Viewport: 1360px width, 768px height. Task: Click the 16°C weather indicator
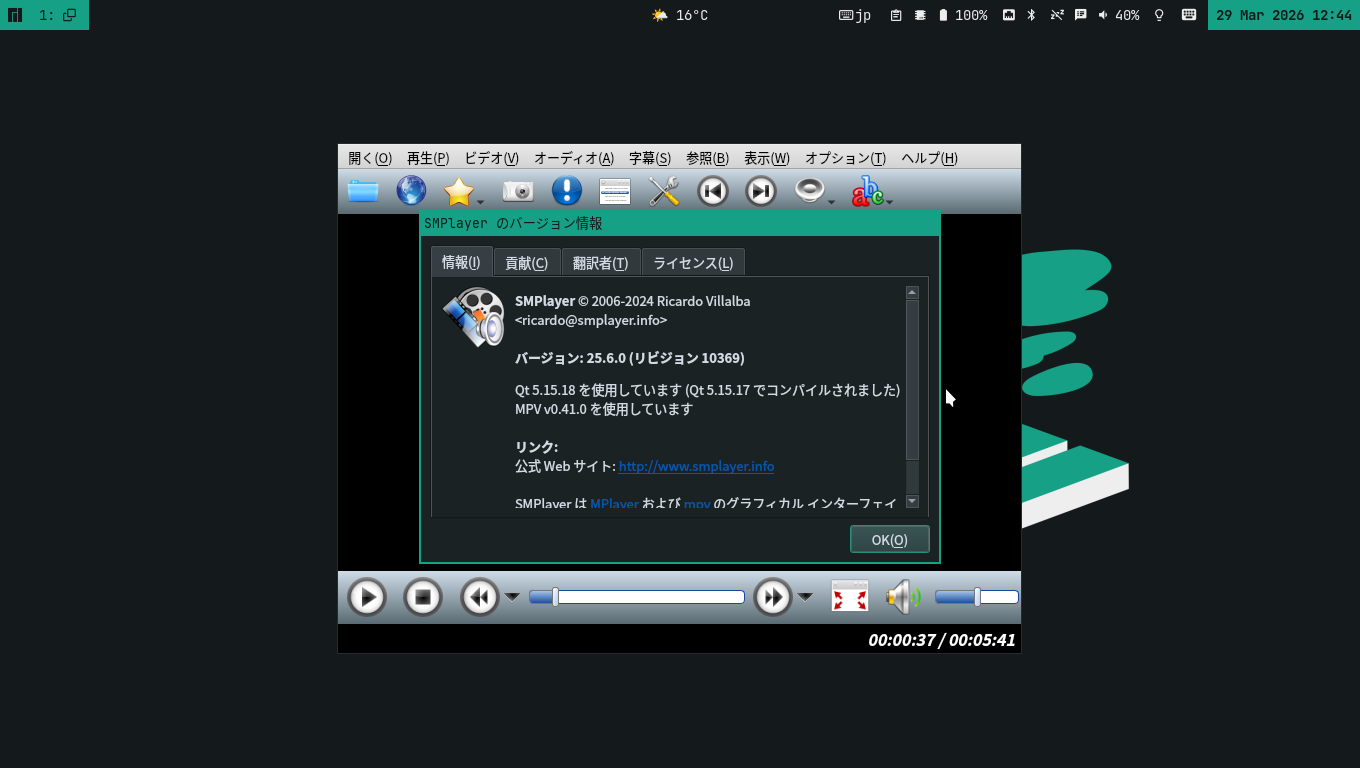(680, 15)
